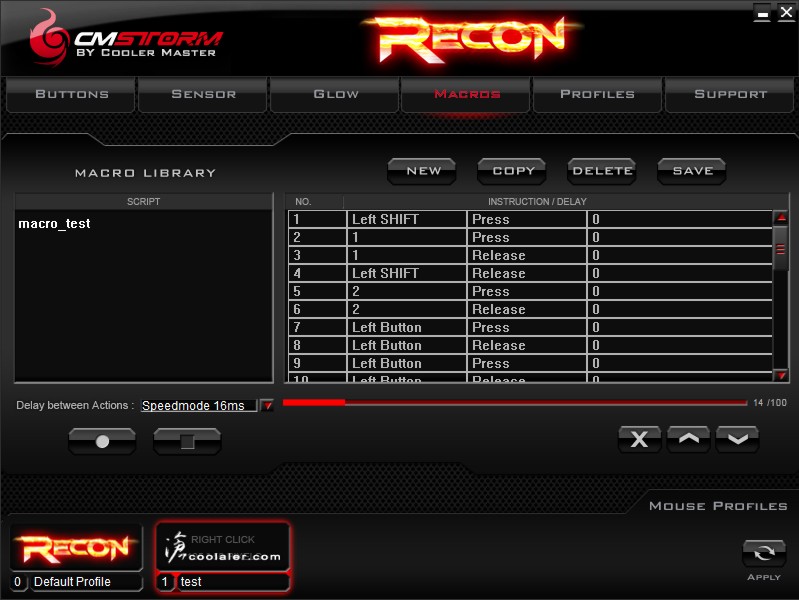Open the Delay between Actions dropdown arrow

[267, 406]
